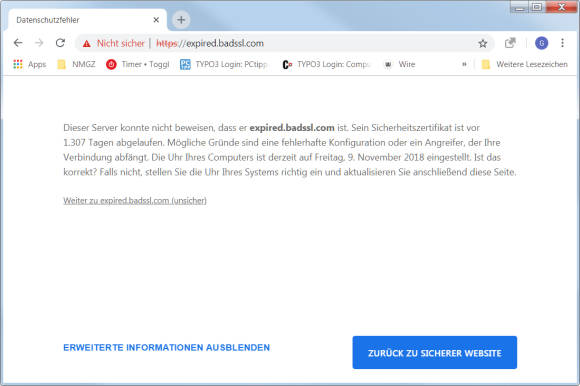Click Weiter zu expired.badssl.com (unsicher) link
580x386 pixels.
pyautogui.click(x=135, y=201)
